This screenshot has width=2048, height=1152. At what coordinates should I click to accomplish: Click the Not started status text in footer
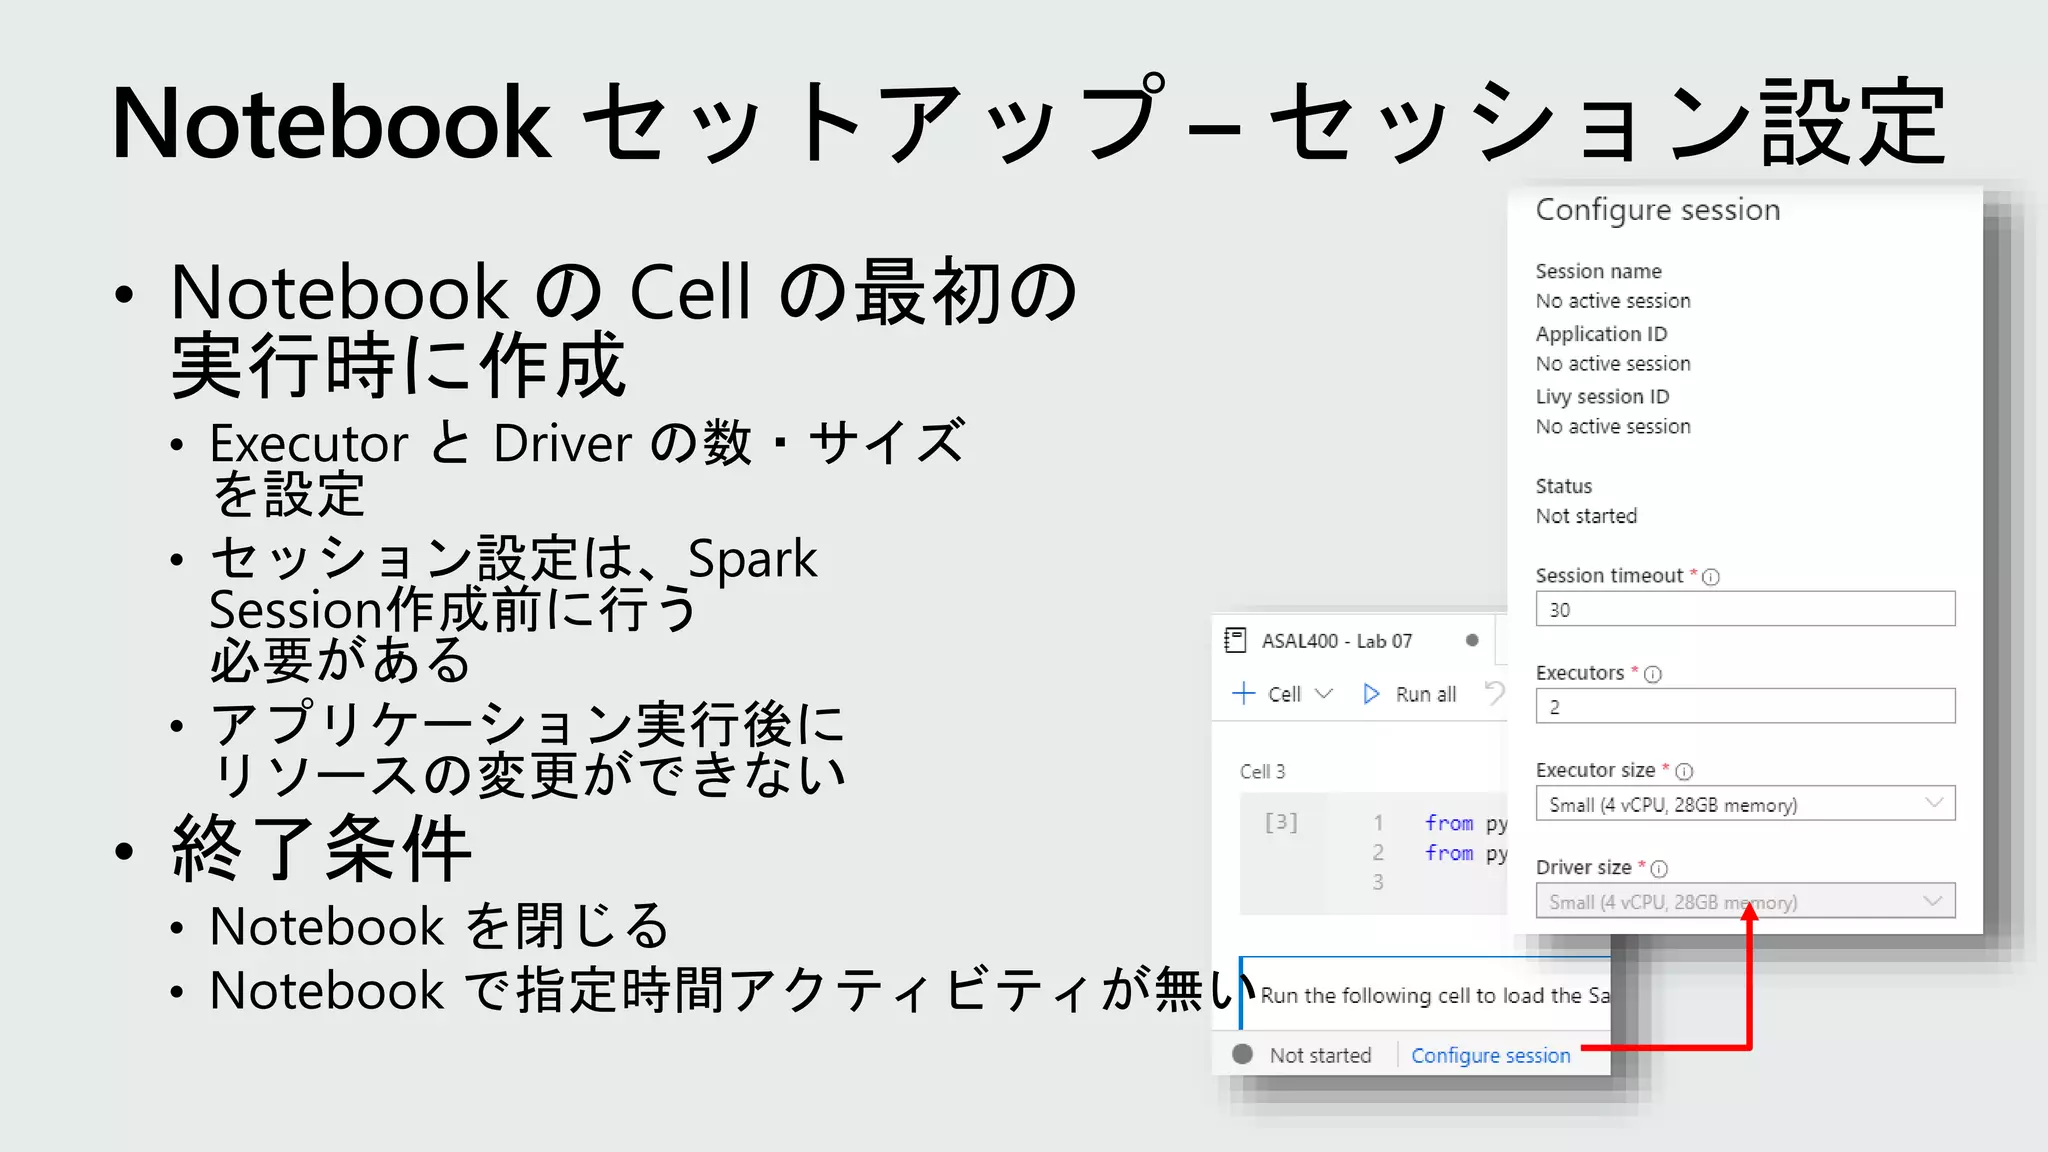(1320, 1055)
